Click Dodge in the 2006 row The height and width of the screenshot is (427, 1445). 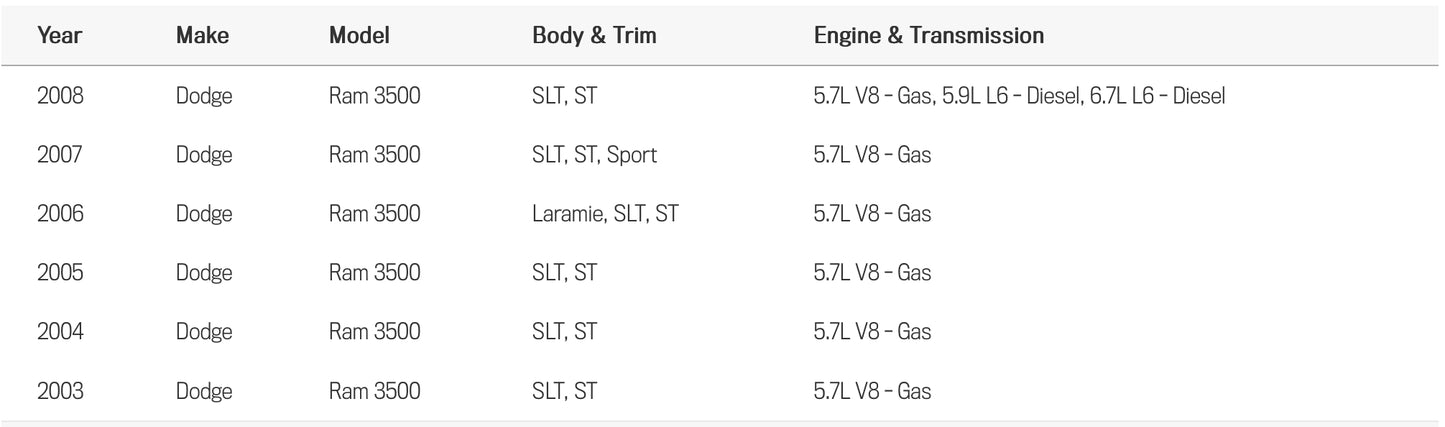[204, 214]
